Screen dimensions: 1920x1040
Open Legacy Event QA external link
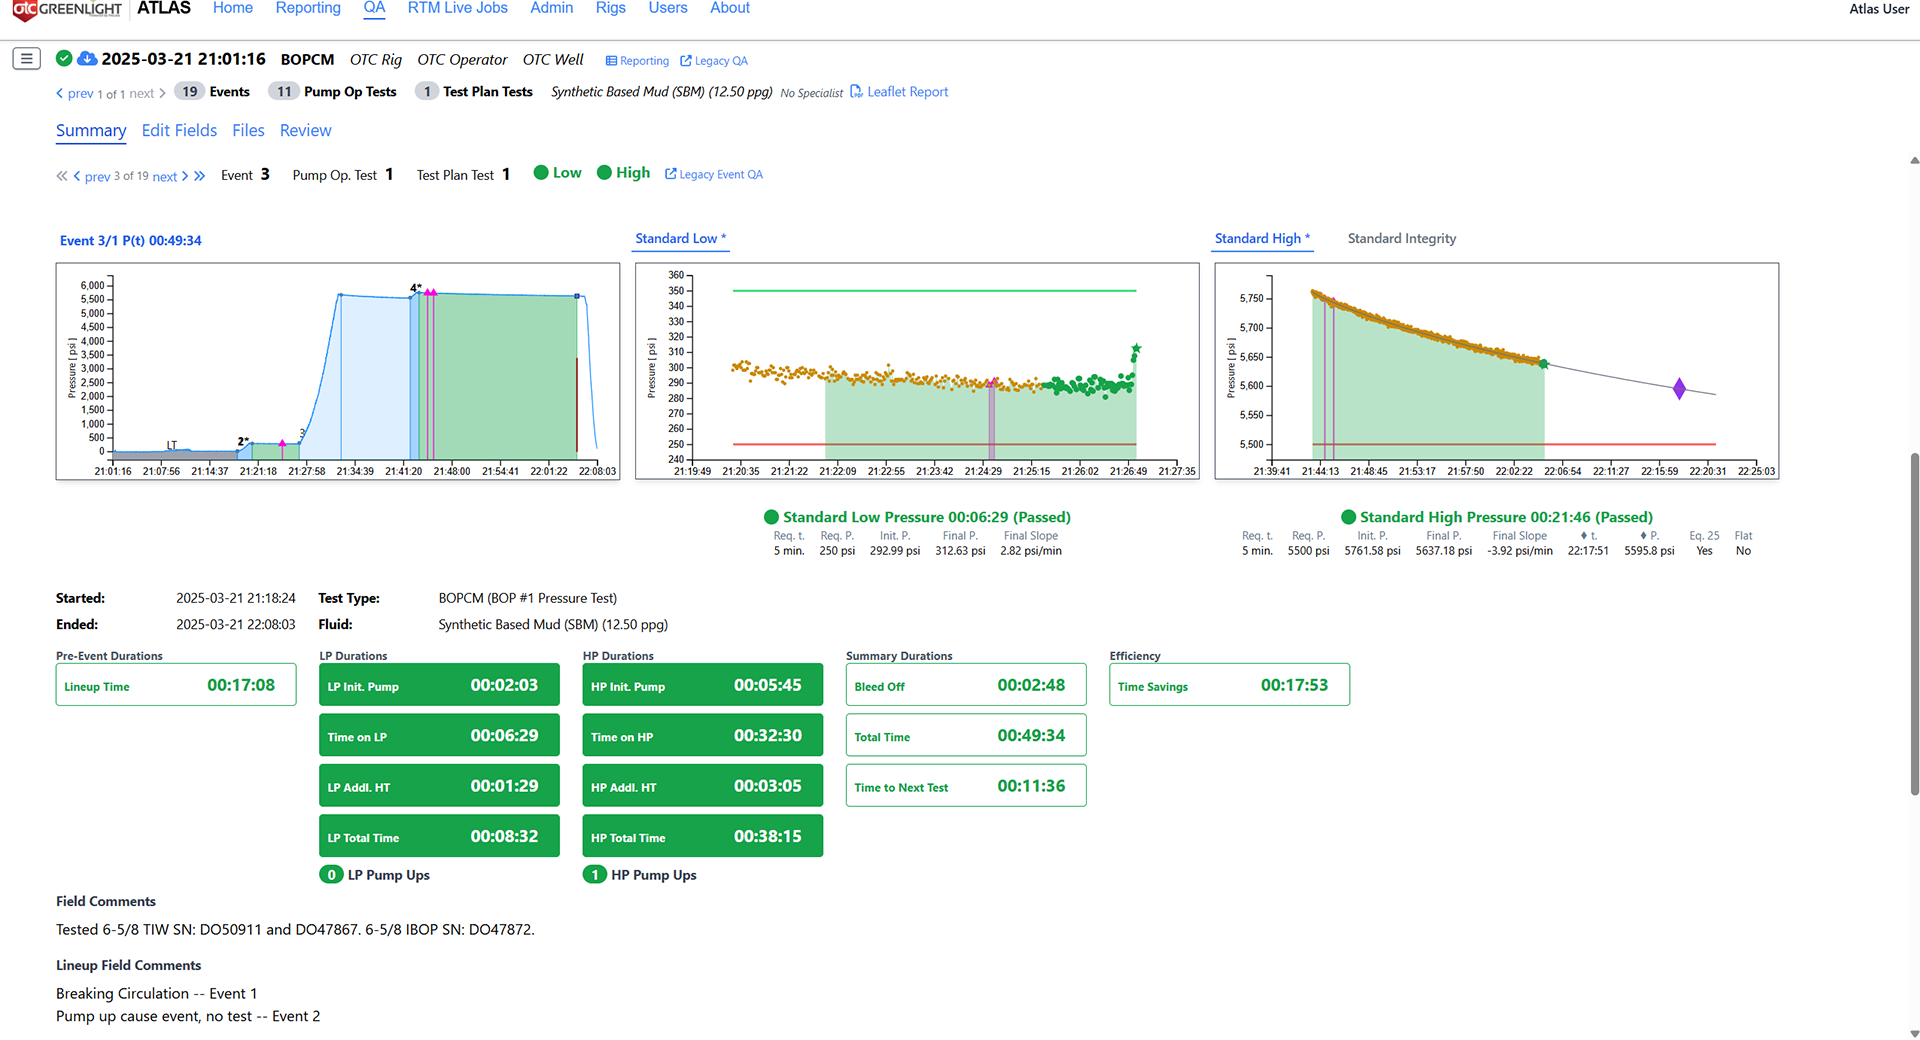(x=714, y=174)
